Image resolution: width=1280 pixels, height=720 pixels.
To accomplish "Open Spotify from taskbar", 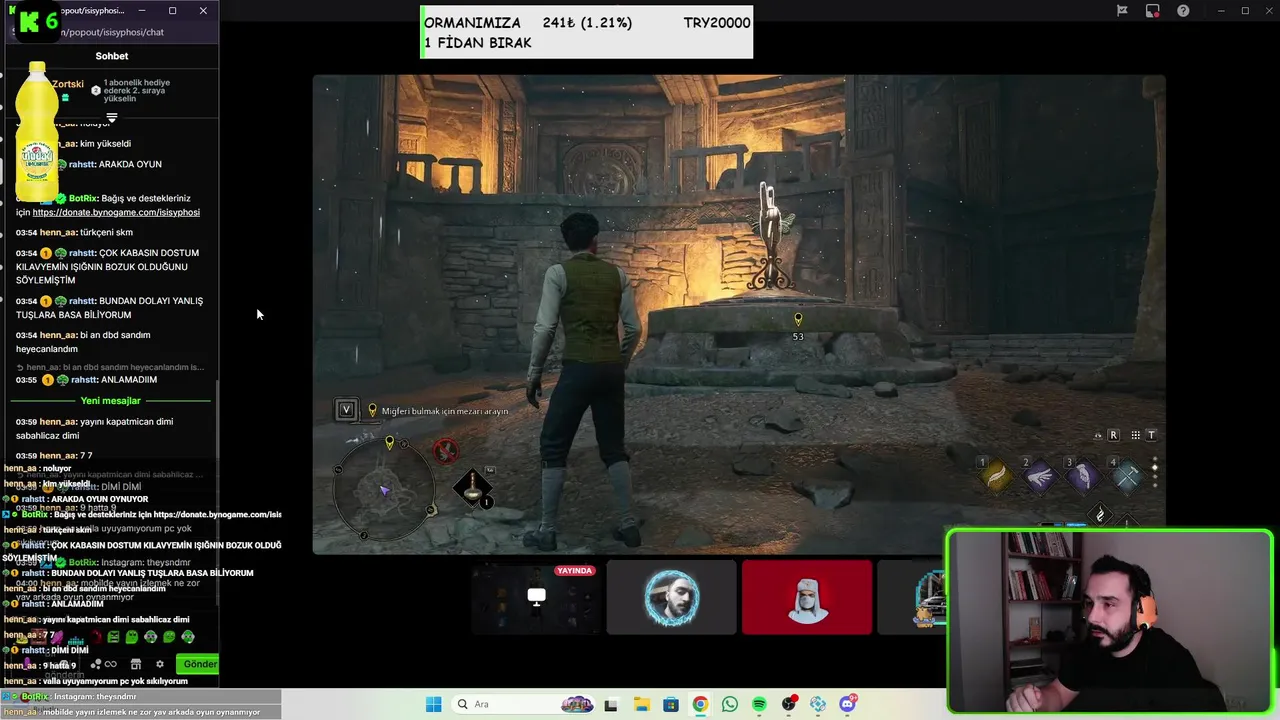I will (759, 704).
